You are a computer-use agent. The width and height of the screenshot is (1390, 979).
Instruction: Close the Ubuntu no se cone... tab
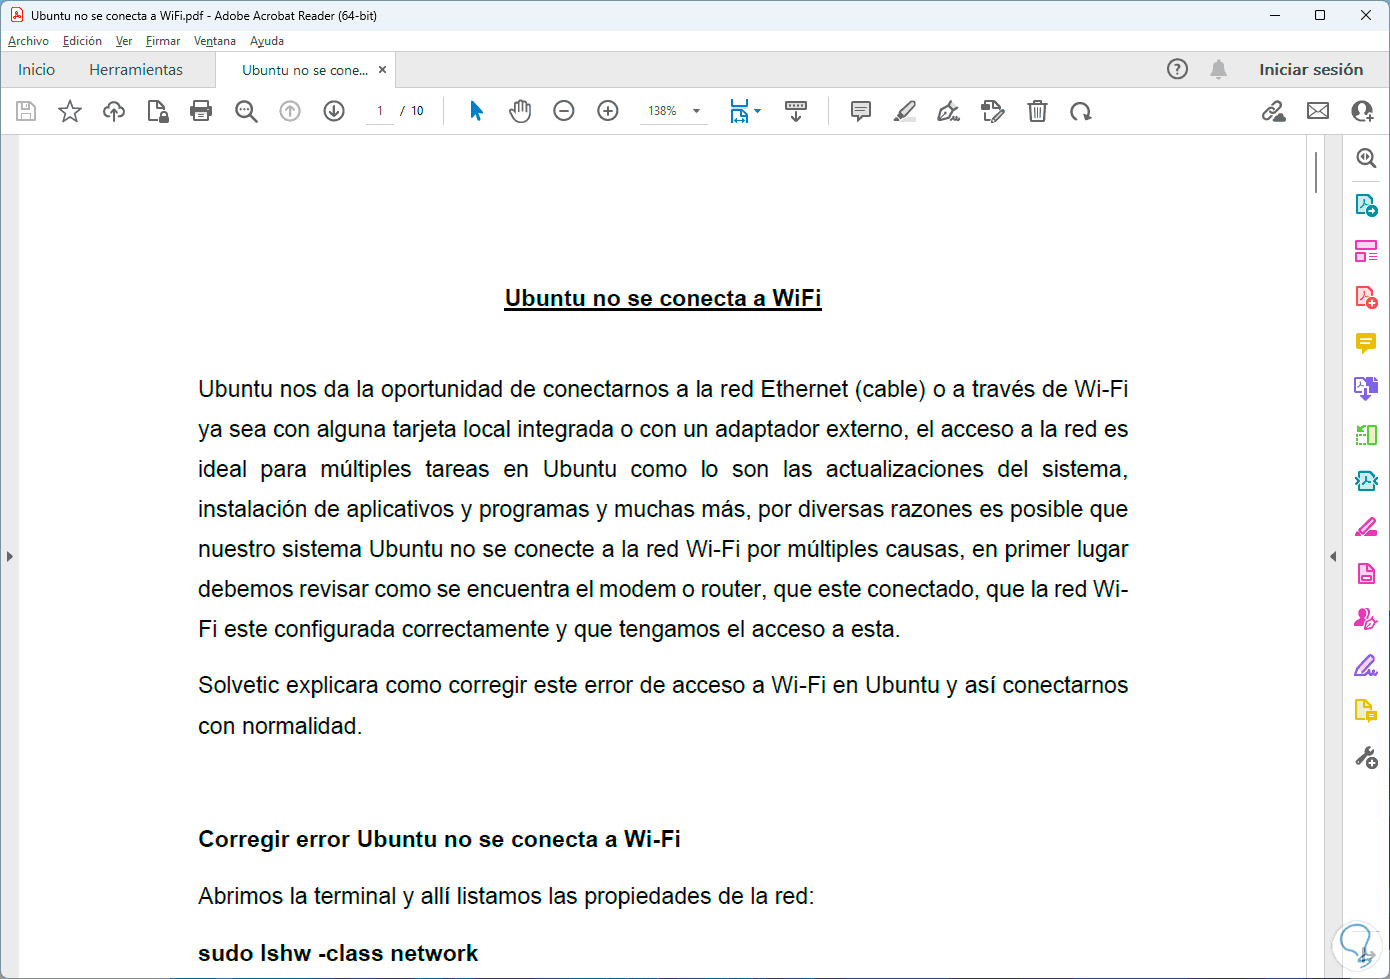pyautogui.click(x=382, y=70)
